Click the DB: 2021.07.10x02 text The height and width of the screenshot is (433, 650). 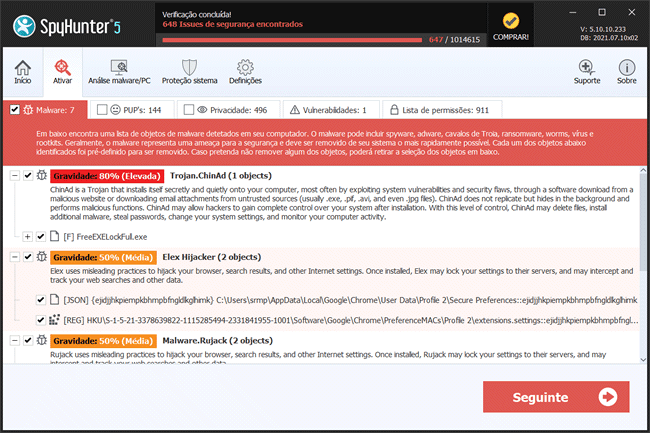[609, 37]
